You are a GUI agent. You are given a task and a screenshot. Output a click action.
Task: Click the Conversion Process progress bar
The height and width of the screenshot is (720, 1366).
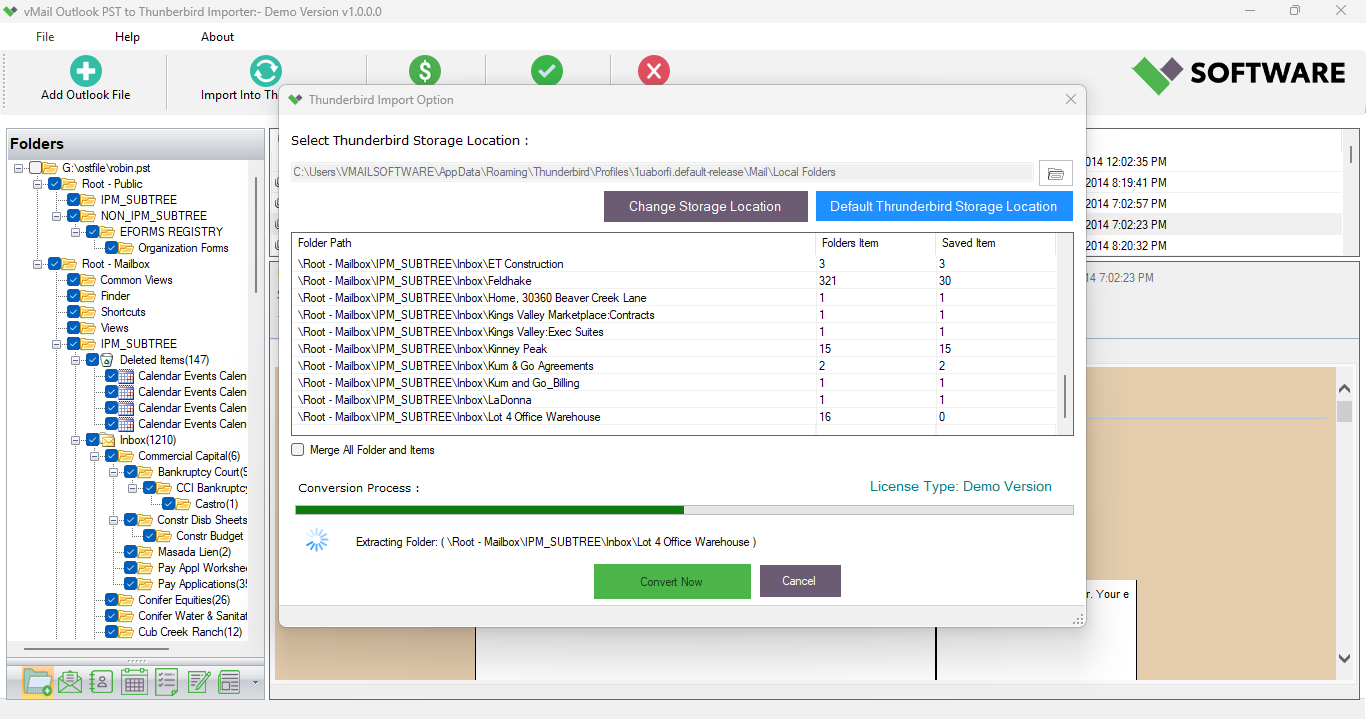pyautogui.click(x=683, y=510)
